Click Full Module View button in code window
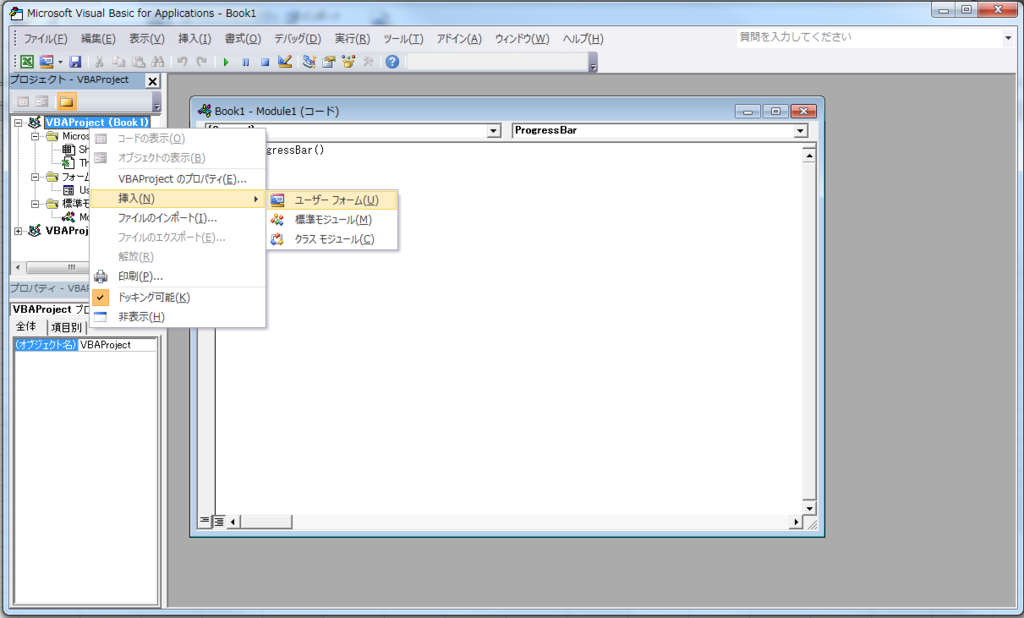 pos(219,521)
